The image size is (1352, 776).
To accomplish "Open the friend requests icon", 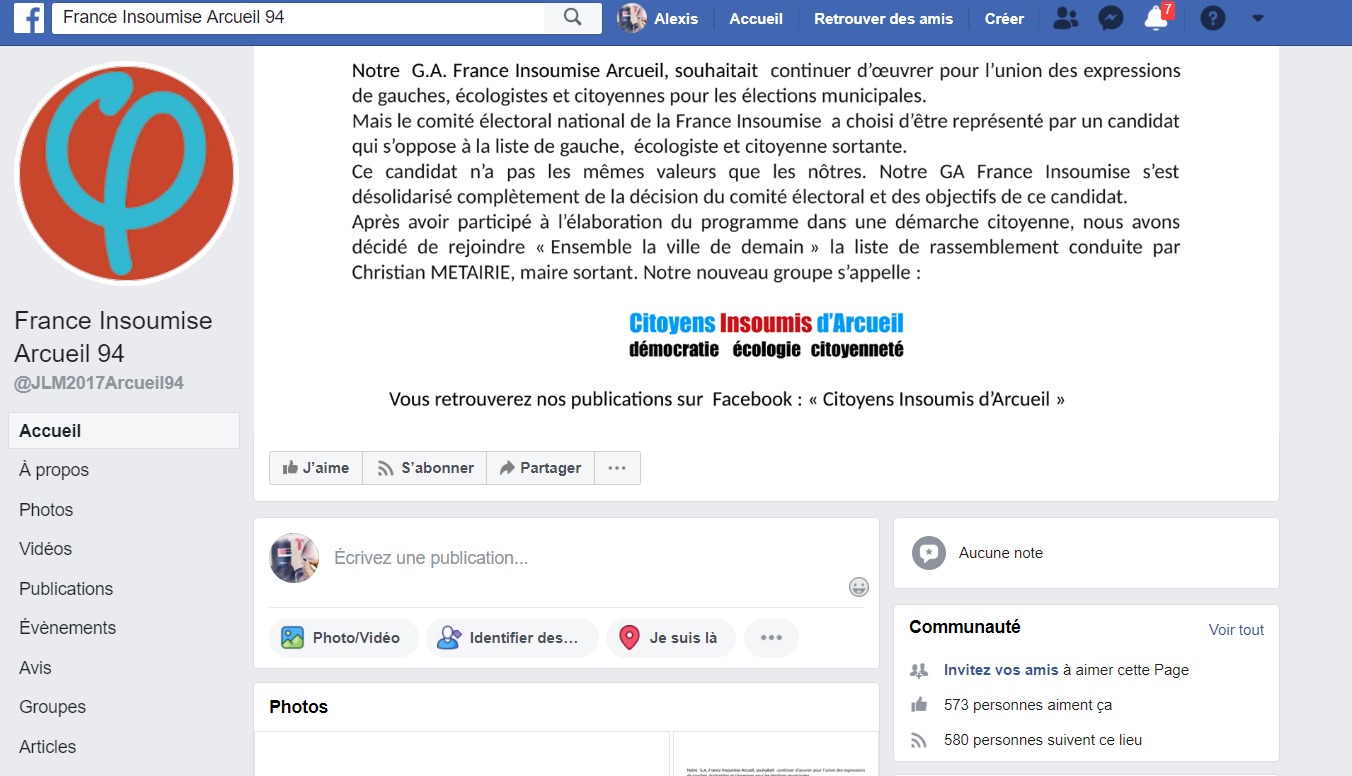I will click(x=1067, y=18).
